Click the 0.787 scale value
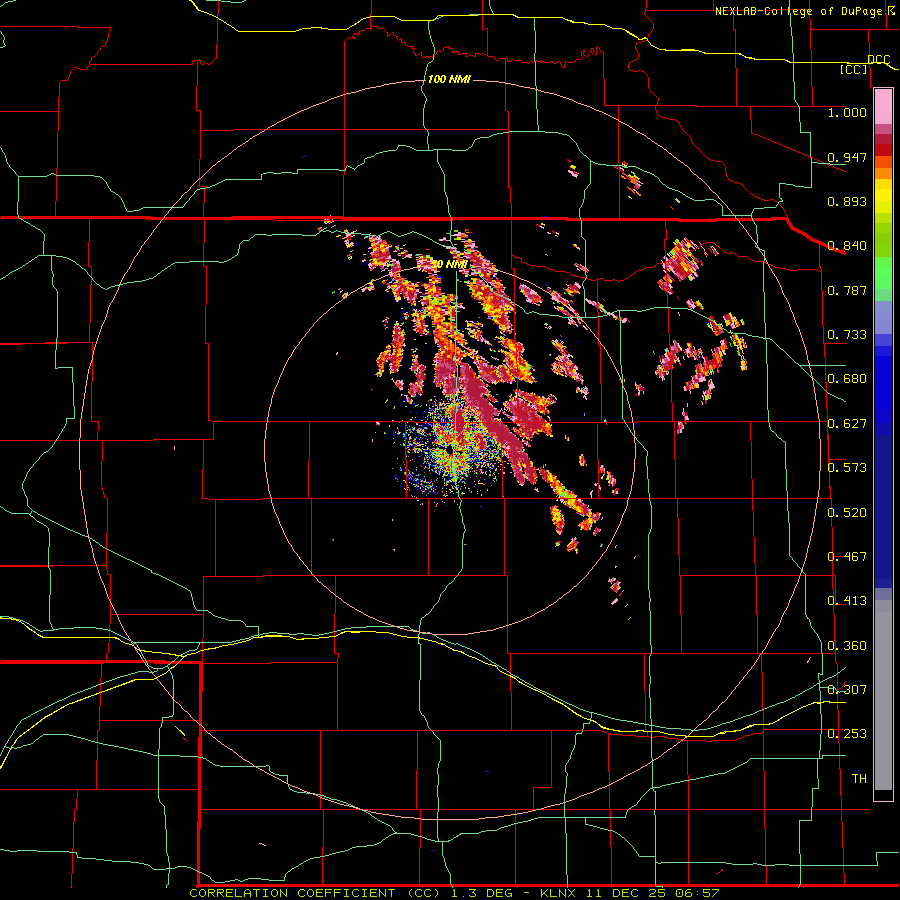This screenshot has width=900, height=900. (x=847, y=290)
